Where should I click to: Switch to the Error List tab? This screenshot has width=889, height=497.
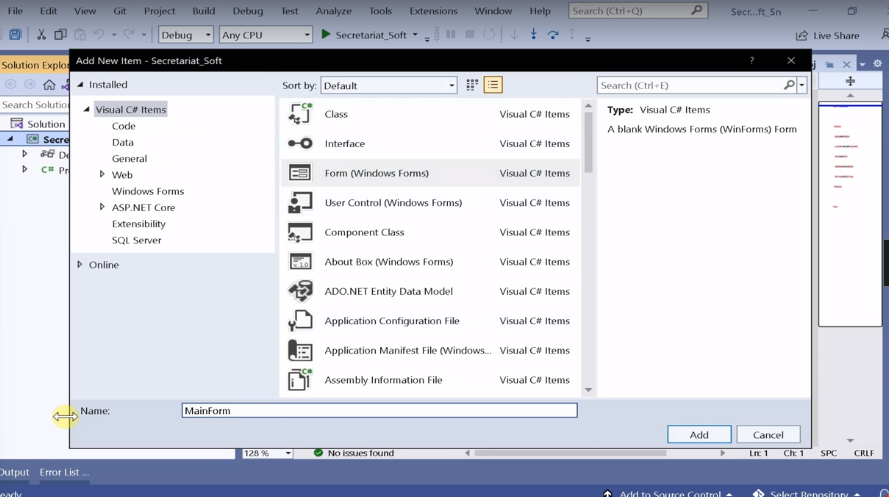[x=64, y=472]
